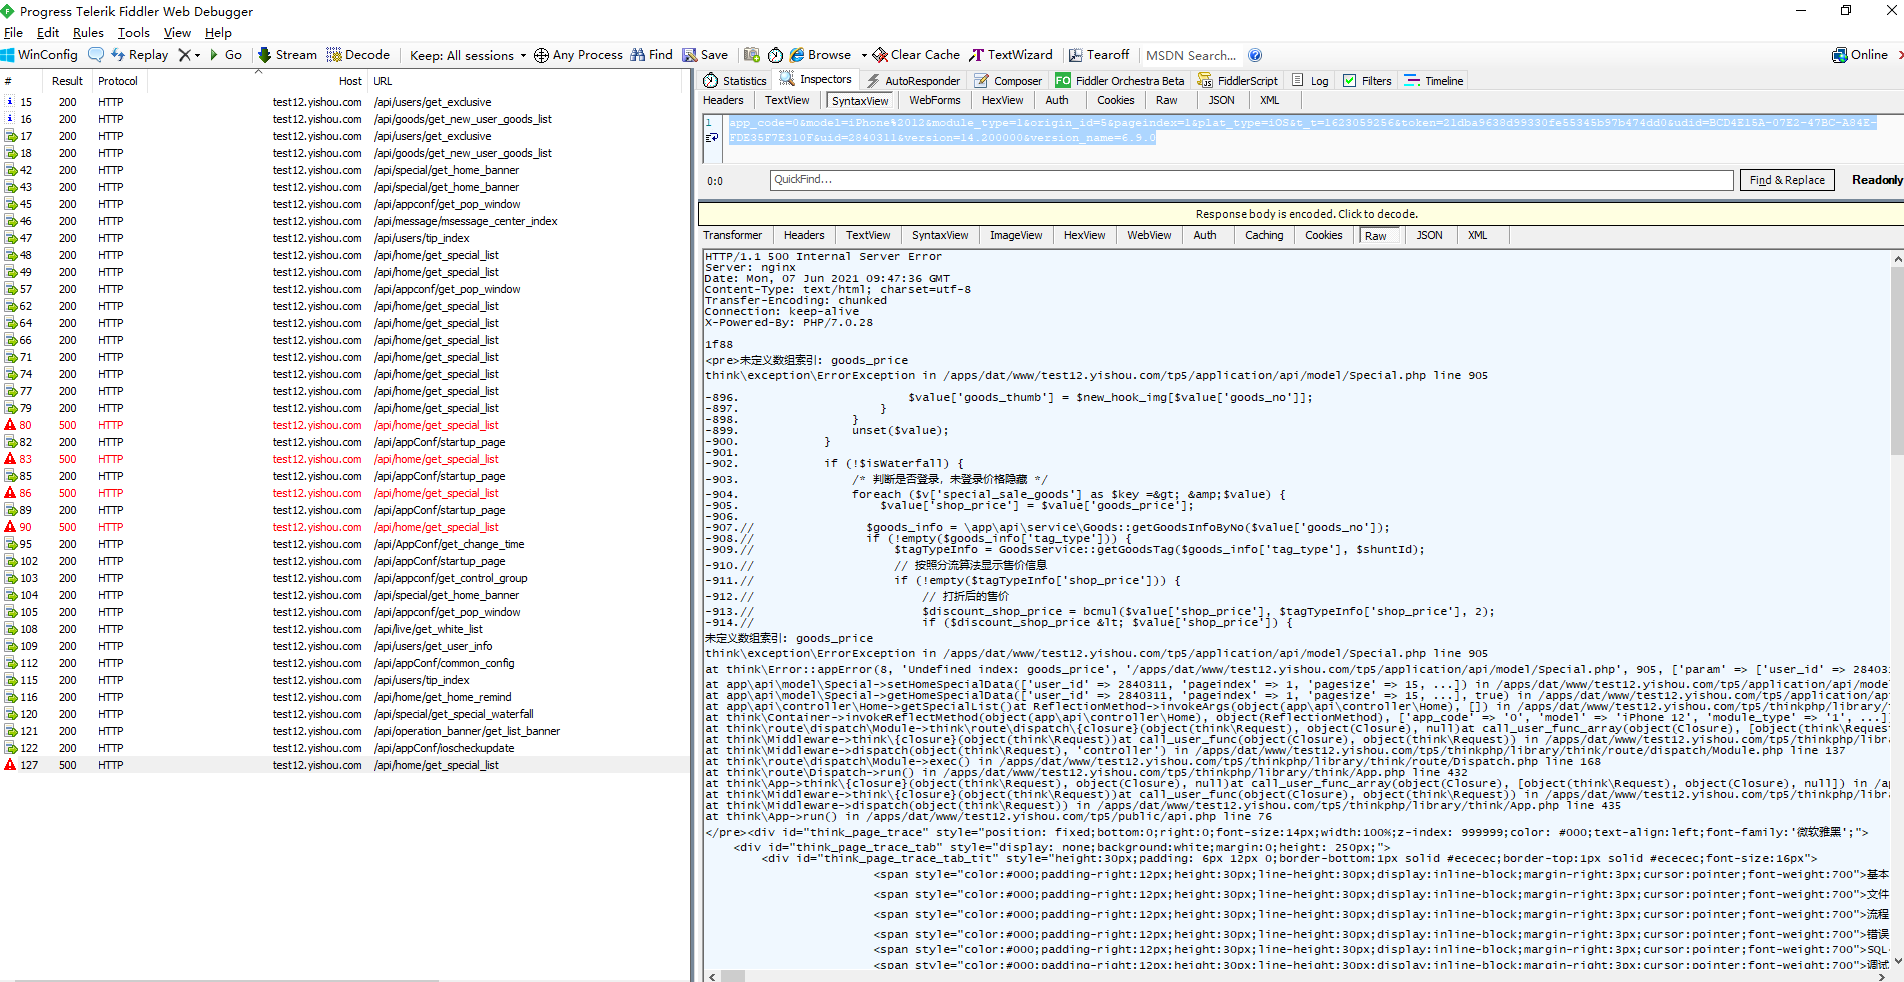The image size is (1904, 982).
Task: Select session 46 msessage_center_index row
Action: click(x=345, y=221)
